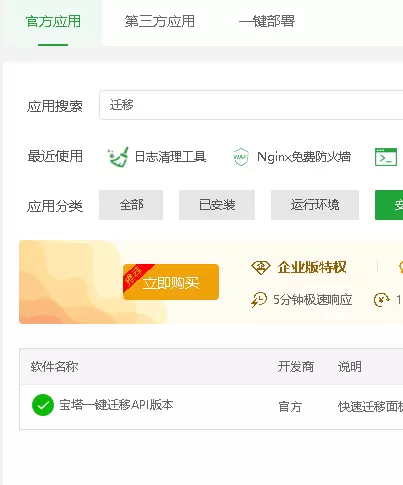Click the green terminal icon

[x=386, y=157]
